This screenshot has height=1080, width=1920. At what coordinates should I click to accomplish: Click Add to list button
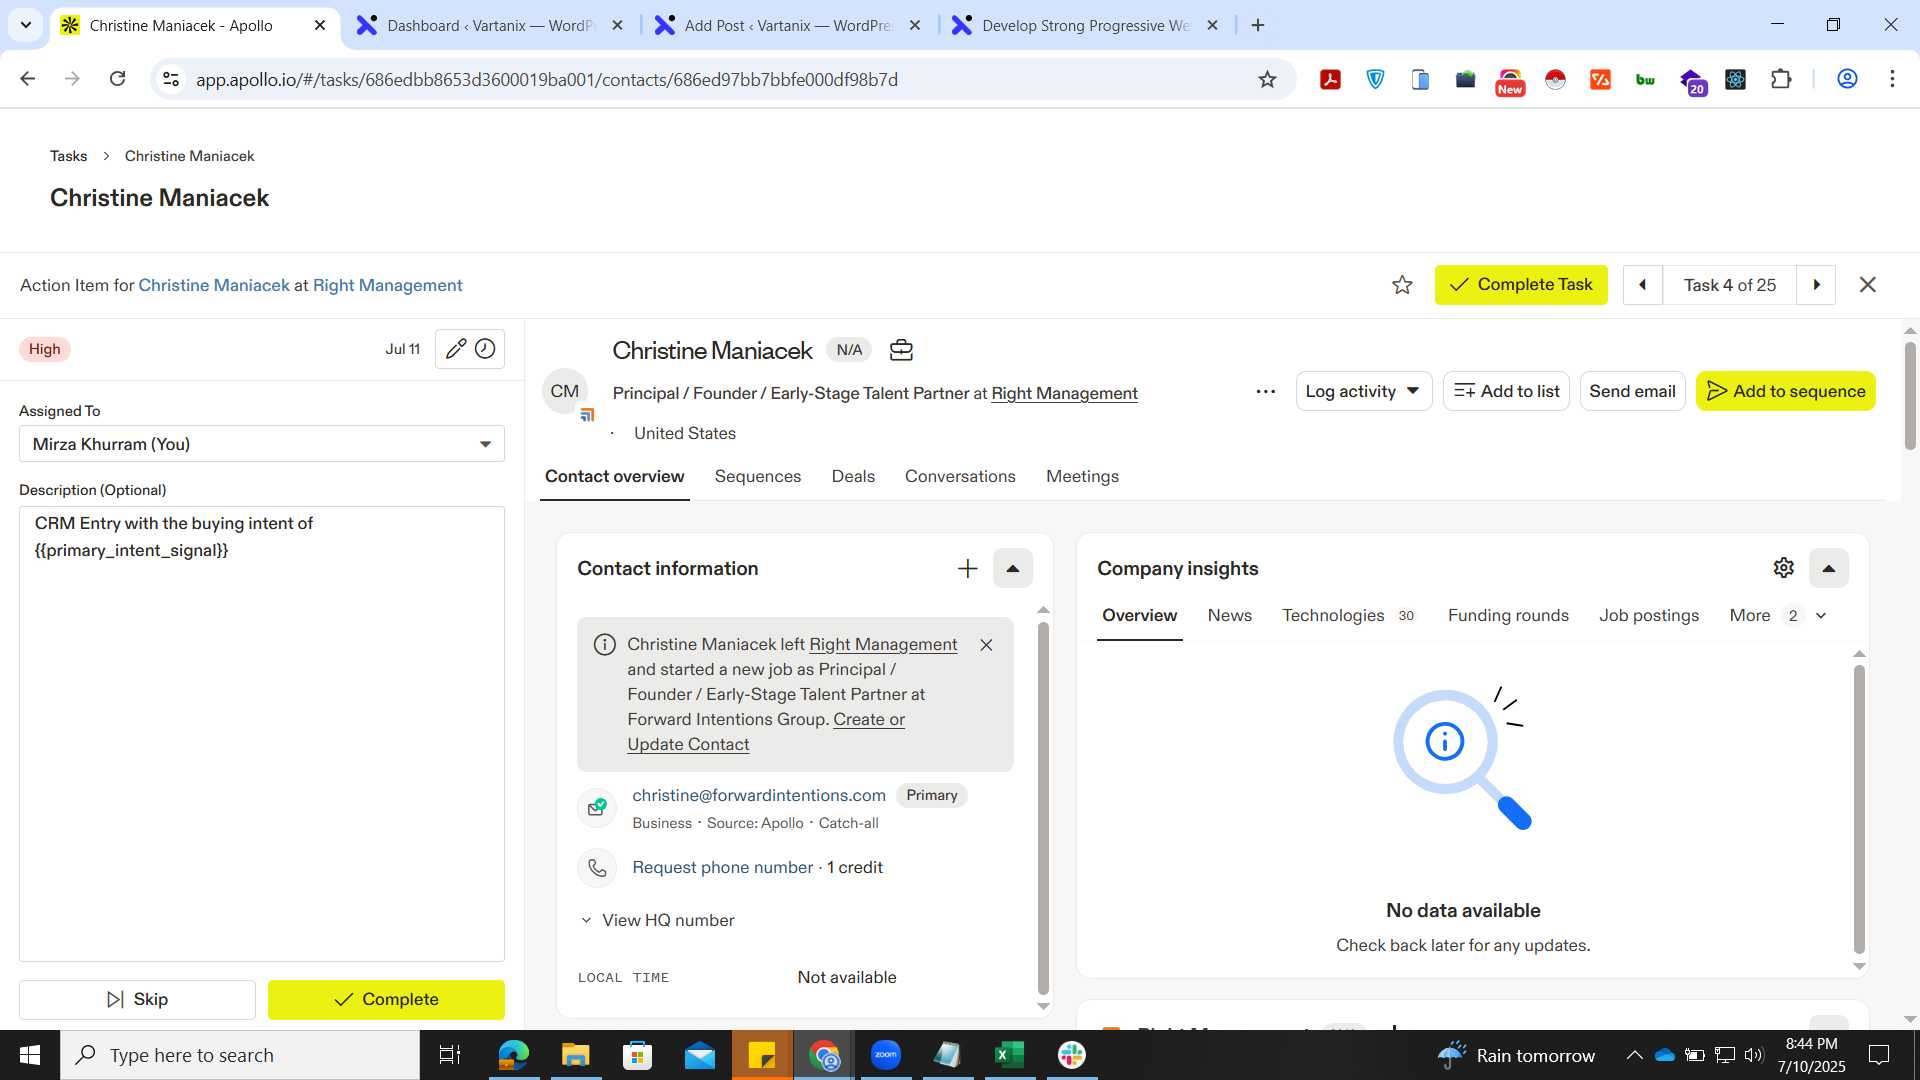(1506, 391)
